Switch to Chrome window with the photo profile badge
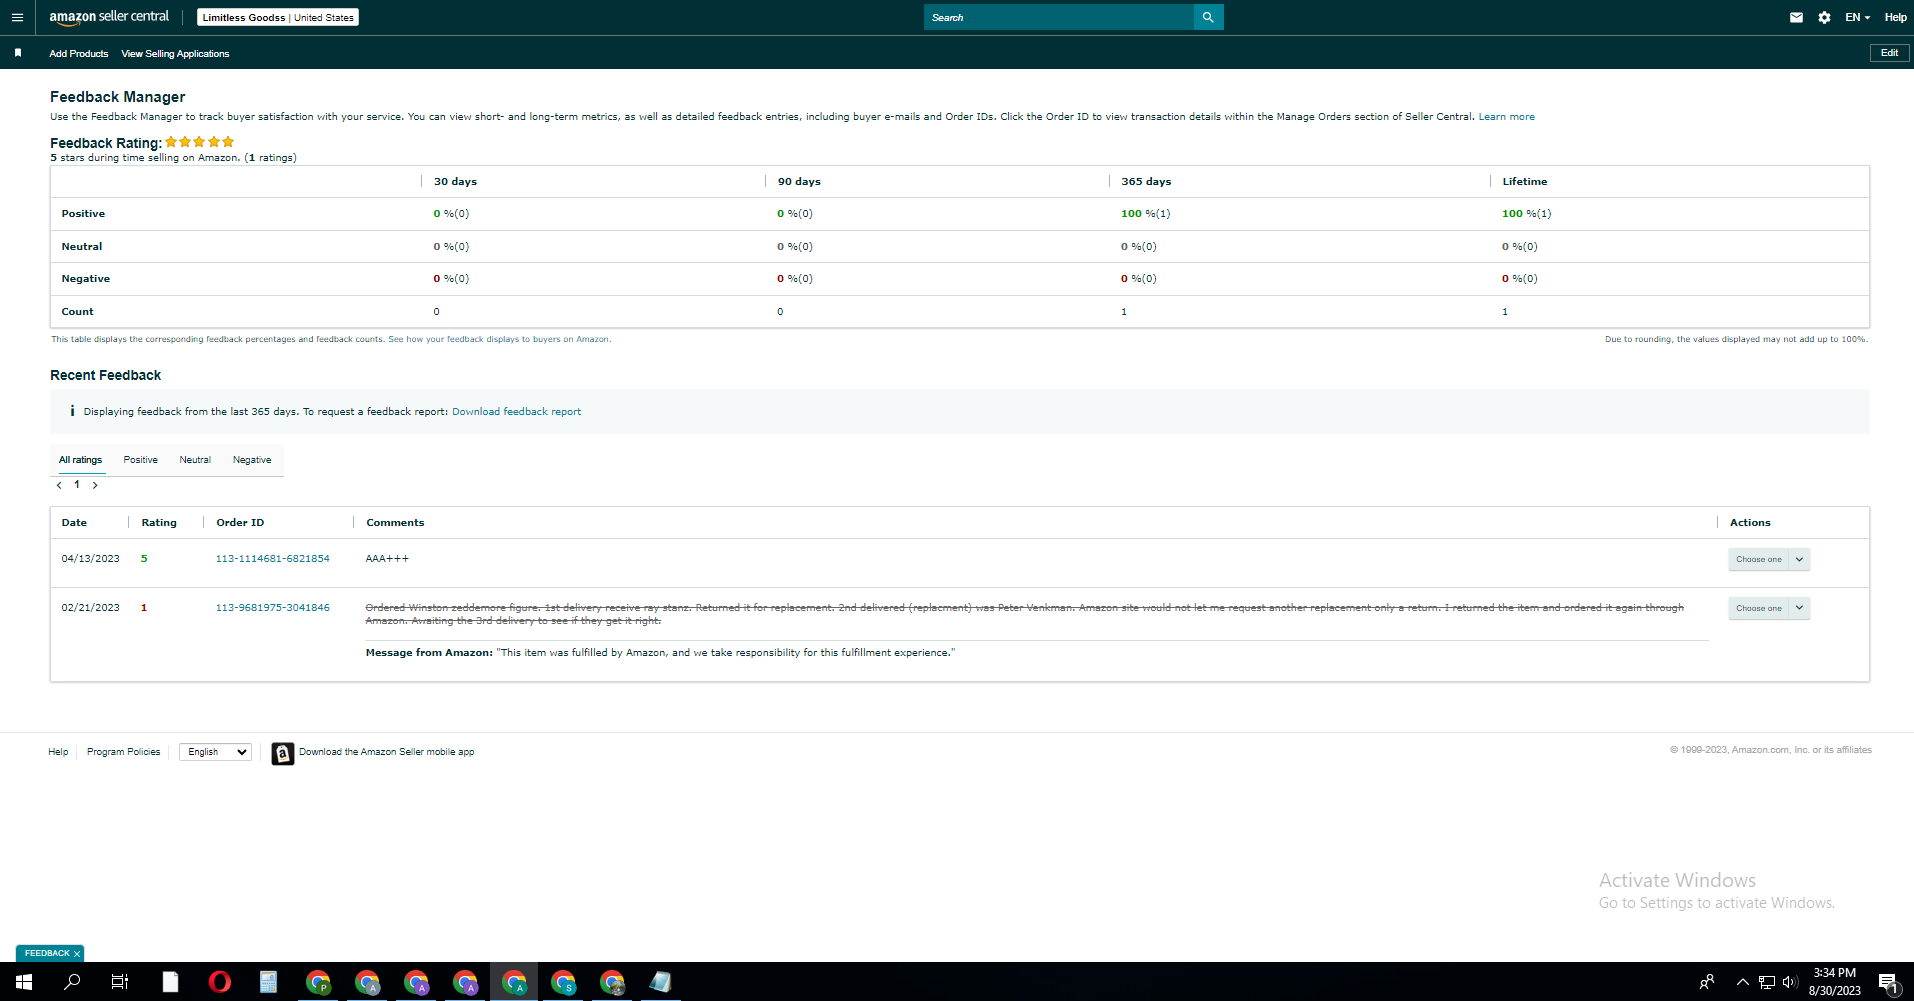The width and height of the screenshot is (1914, 1001). point(612,982)
